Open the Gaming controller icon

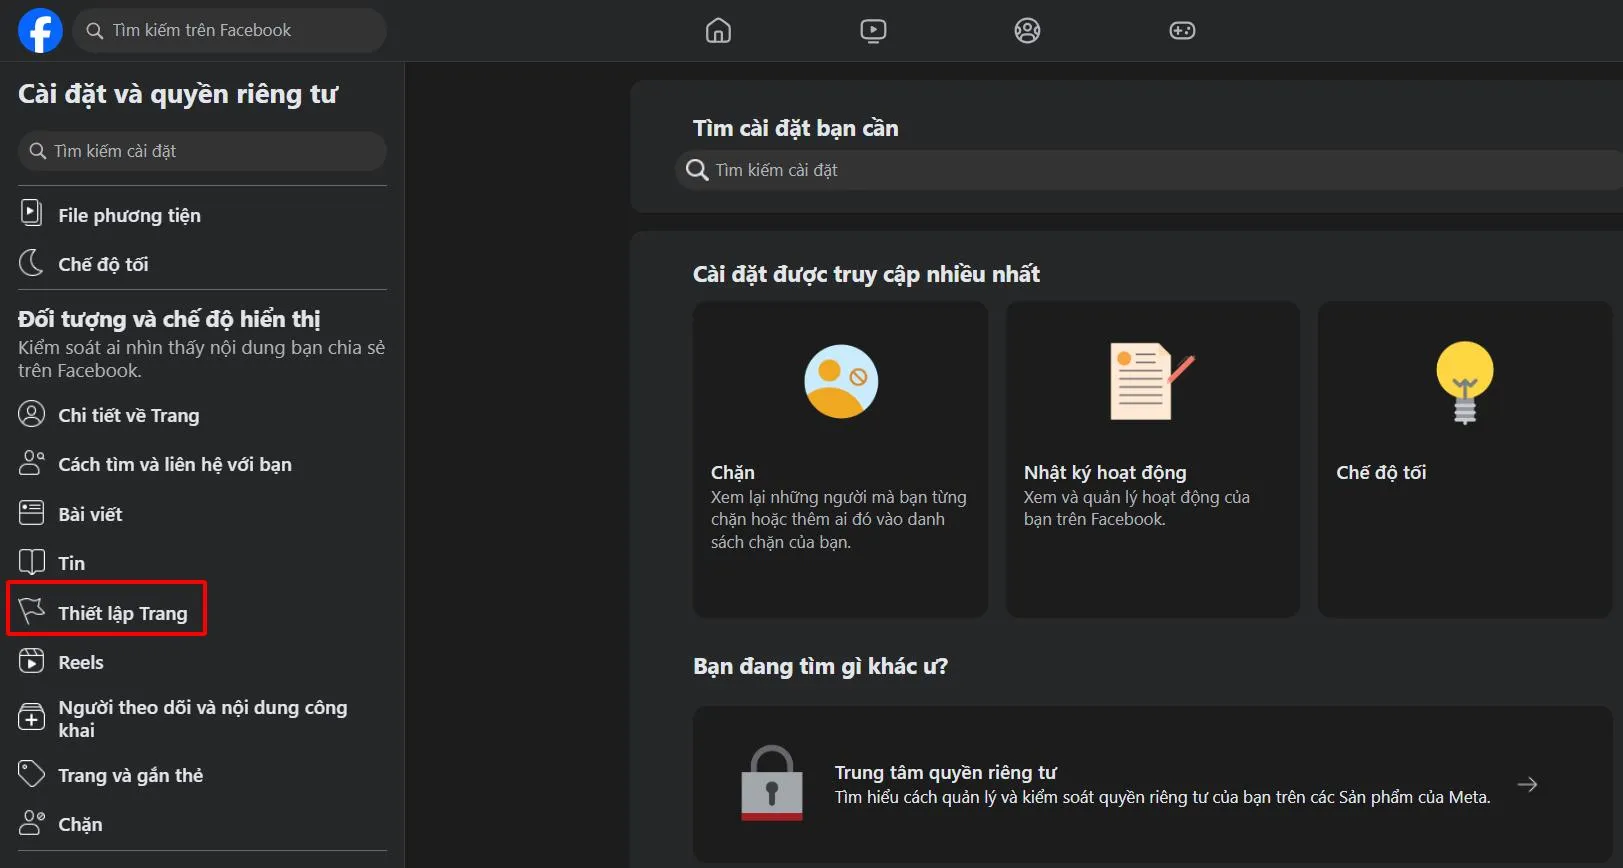pyautogui.click(x=1182, y=31)
